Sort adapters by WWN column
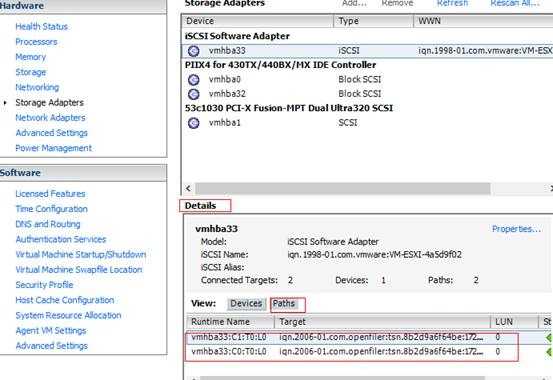Viewport: 553px width, 380px height. pyautogui.click(x=483, y=21)
